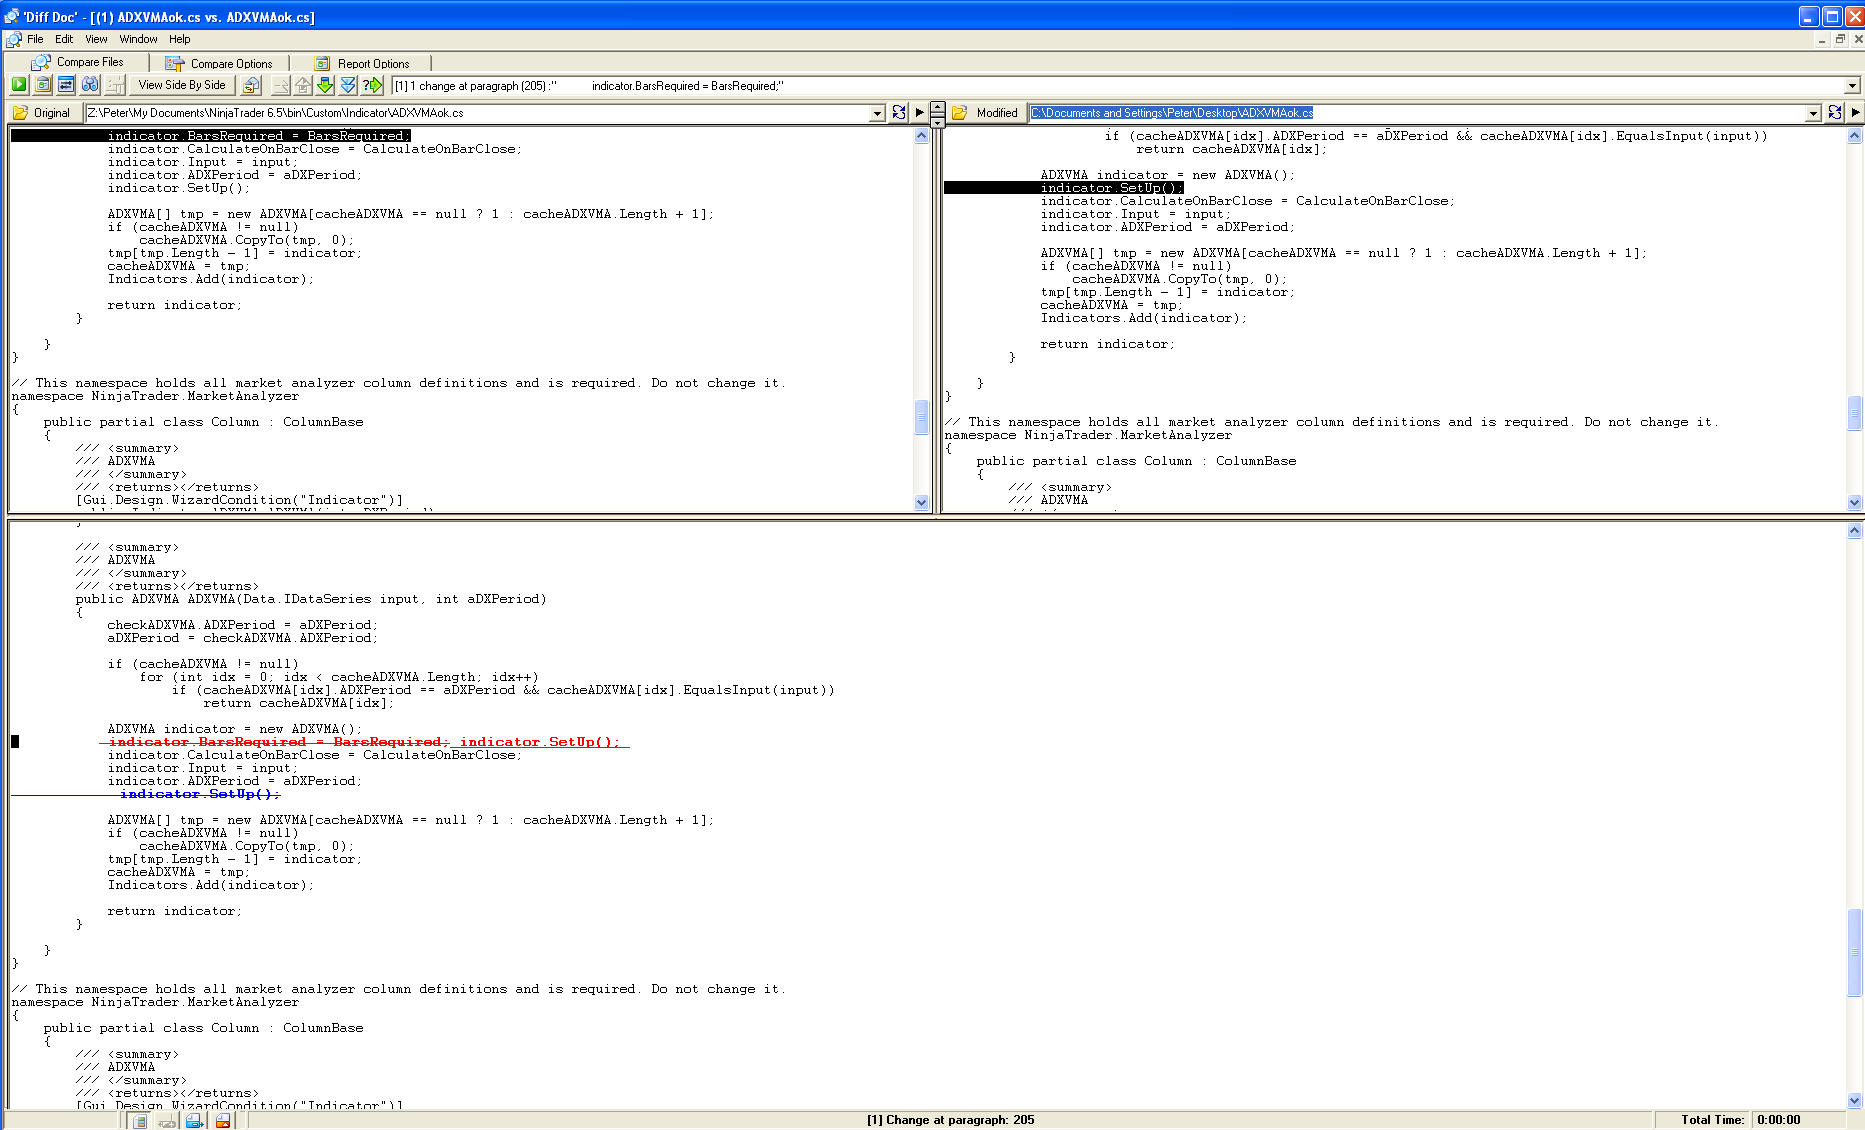Expand the Modified file path dropdown
This screenshot has width=1865, height=1130.
click(1813, 113)
